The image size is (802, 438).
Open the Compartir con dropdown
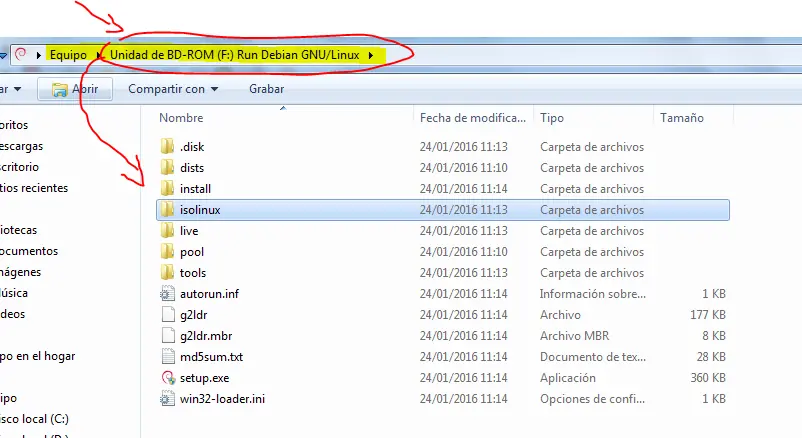click(x=173, y=89)
